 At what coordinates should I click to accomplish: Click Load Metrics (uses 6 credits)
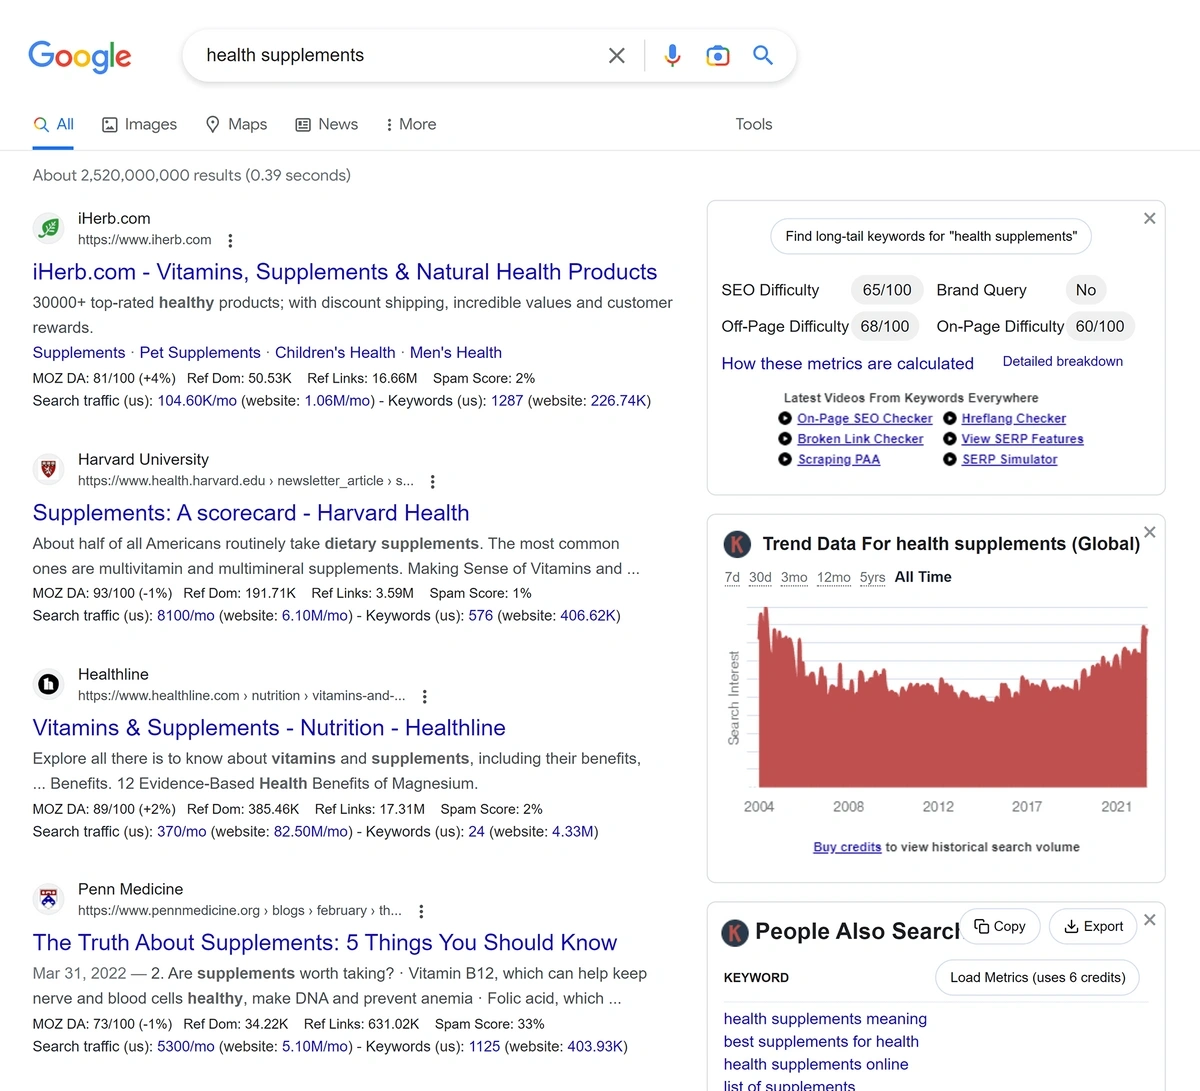(x=1038, y=977)
